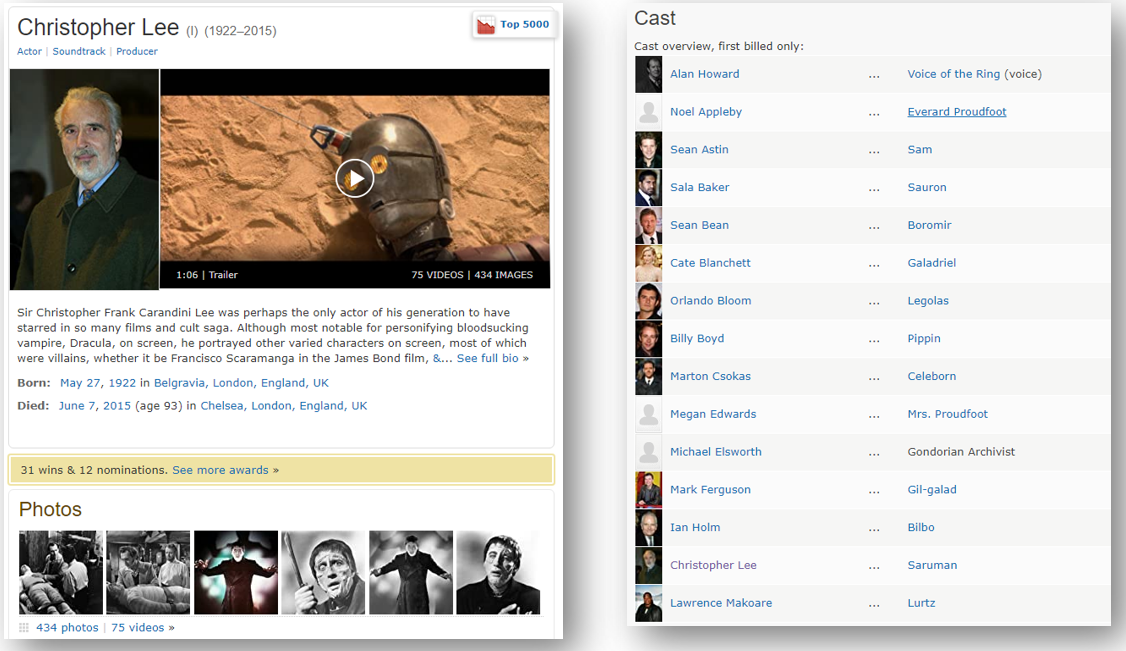
Task: Open the grid icon beside 434 photos
Action: pyautogui.click(x=24, y=628)
